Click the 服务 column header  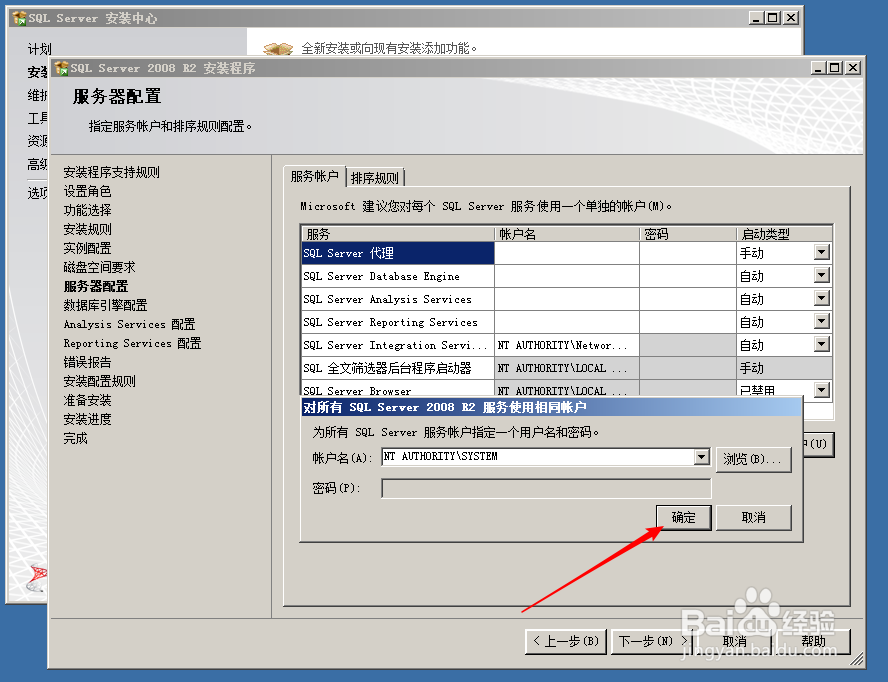(398, 234)
